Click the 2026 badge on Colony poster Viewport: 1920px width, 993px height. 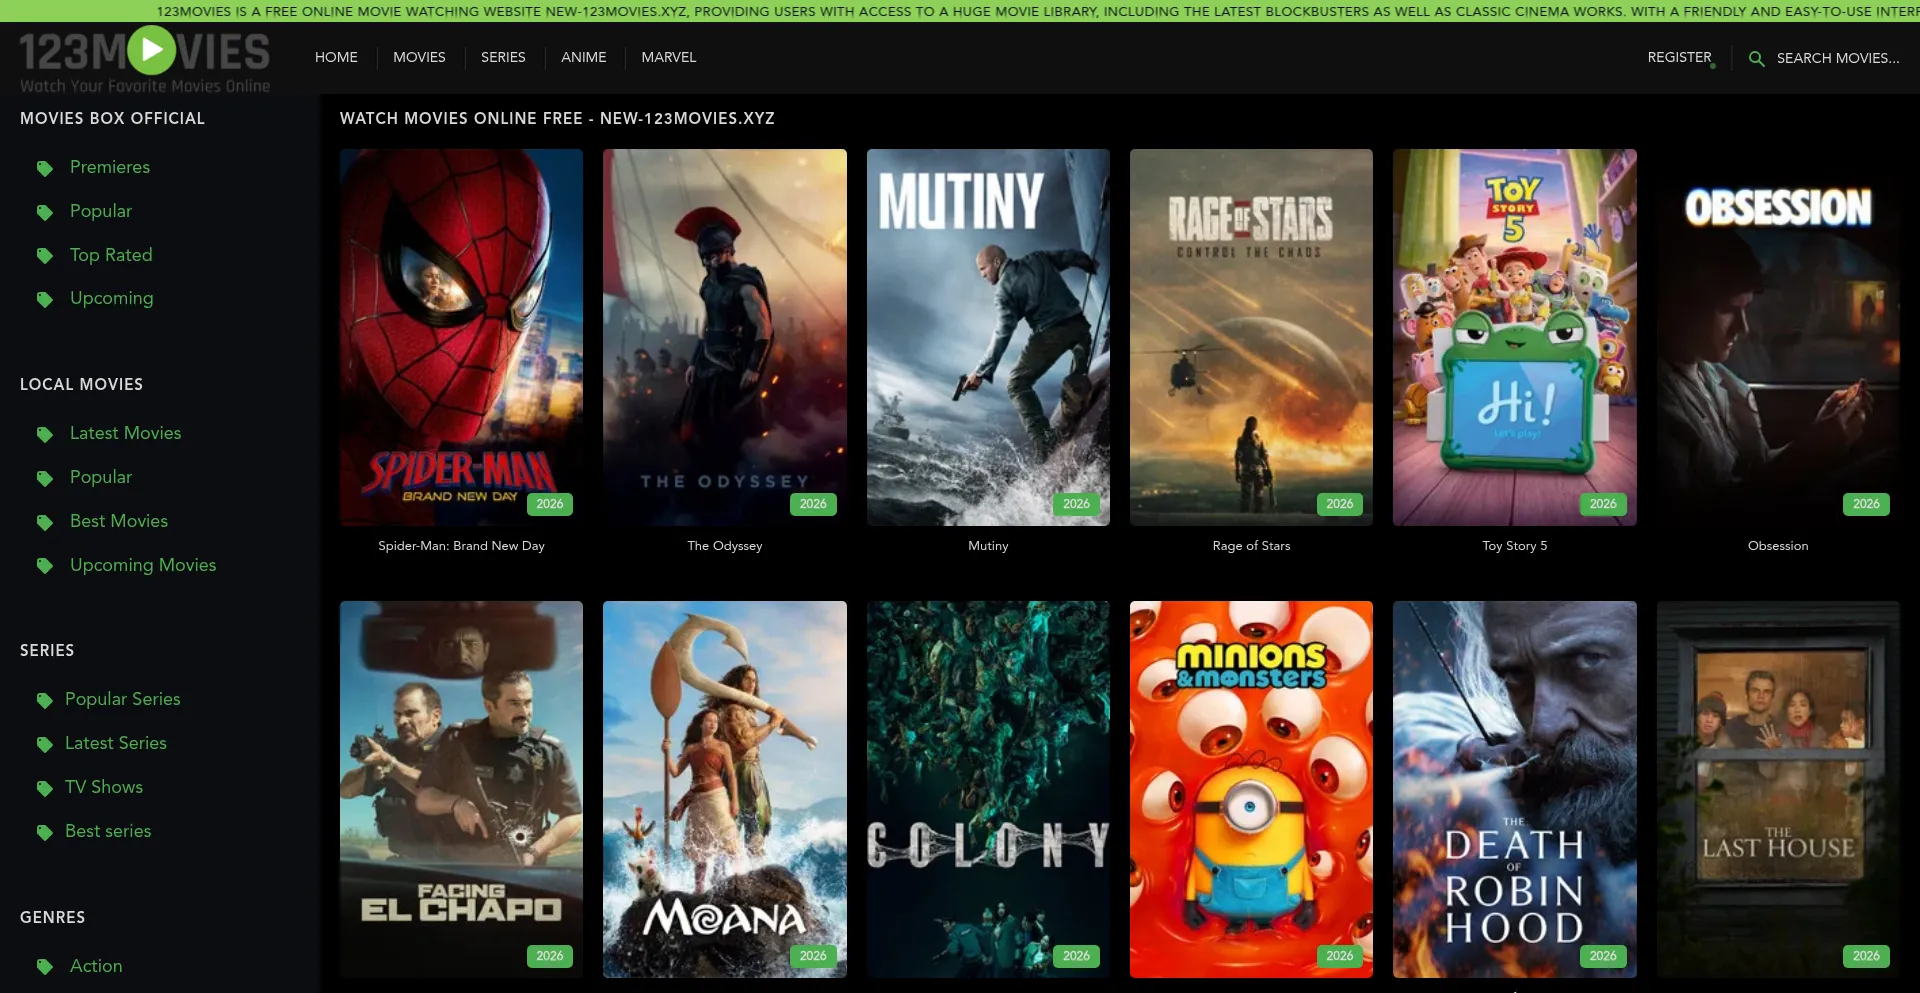click(1076, 956)
